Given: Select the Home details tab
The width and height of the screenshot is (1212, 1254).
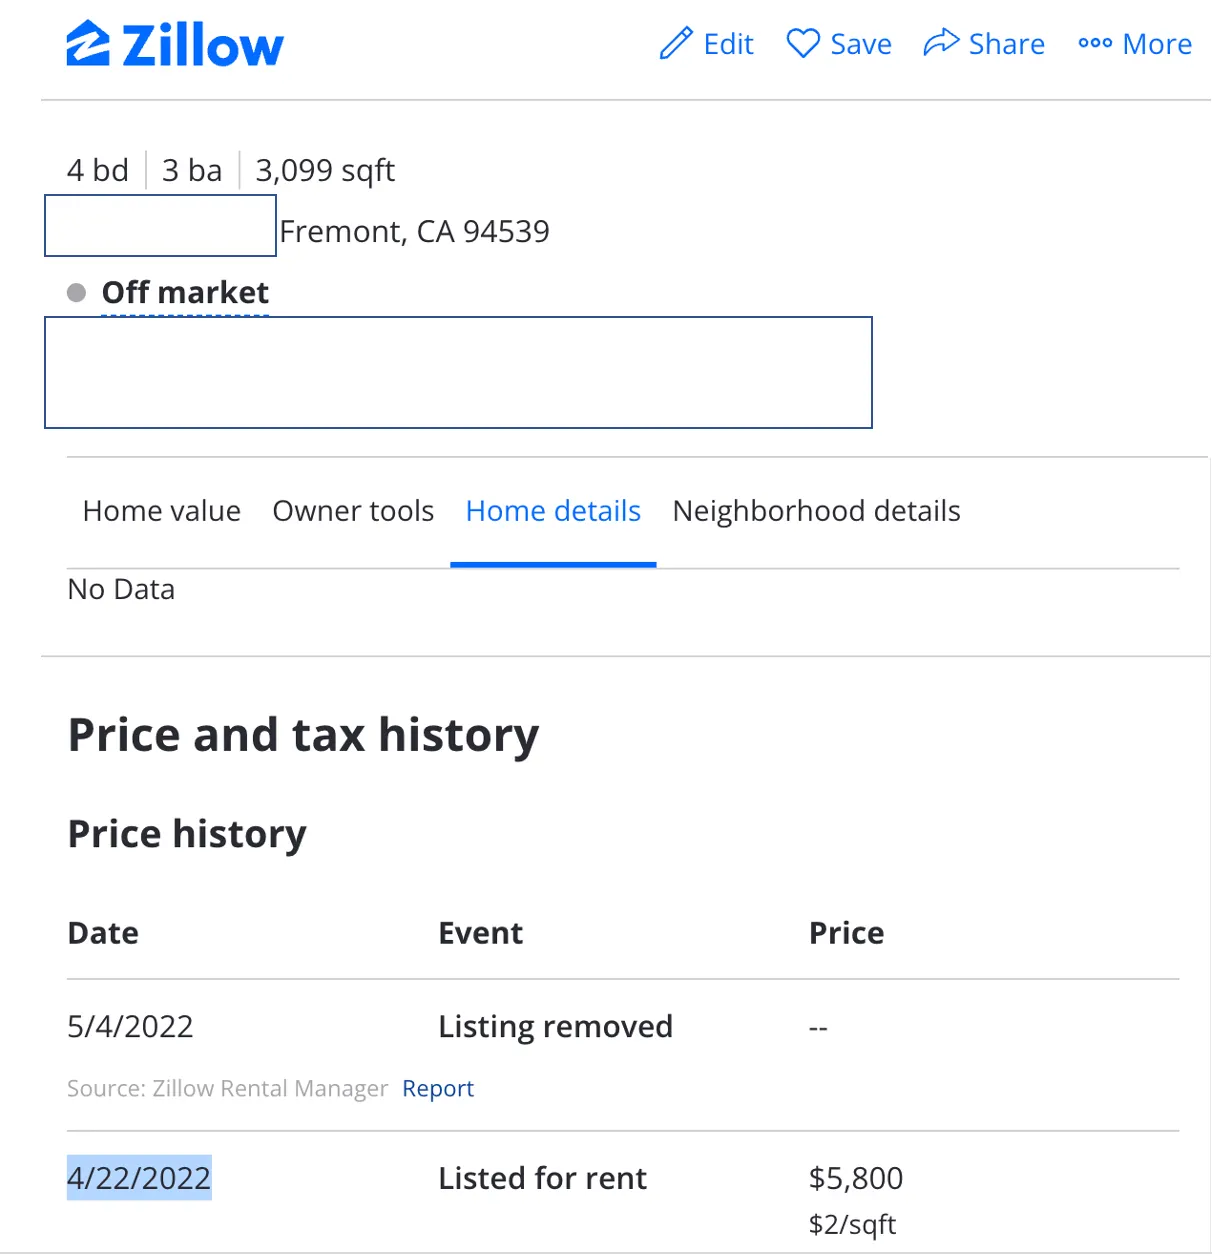Looking at the screenshot, I should (553, 511).
